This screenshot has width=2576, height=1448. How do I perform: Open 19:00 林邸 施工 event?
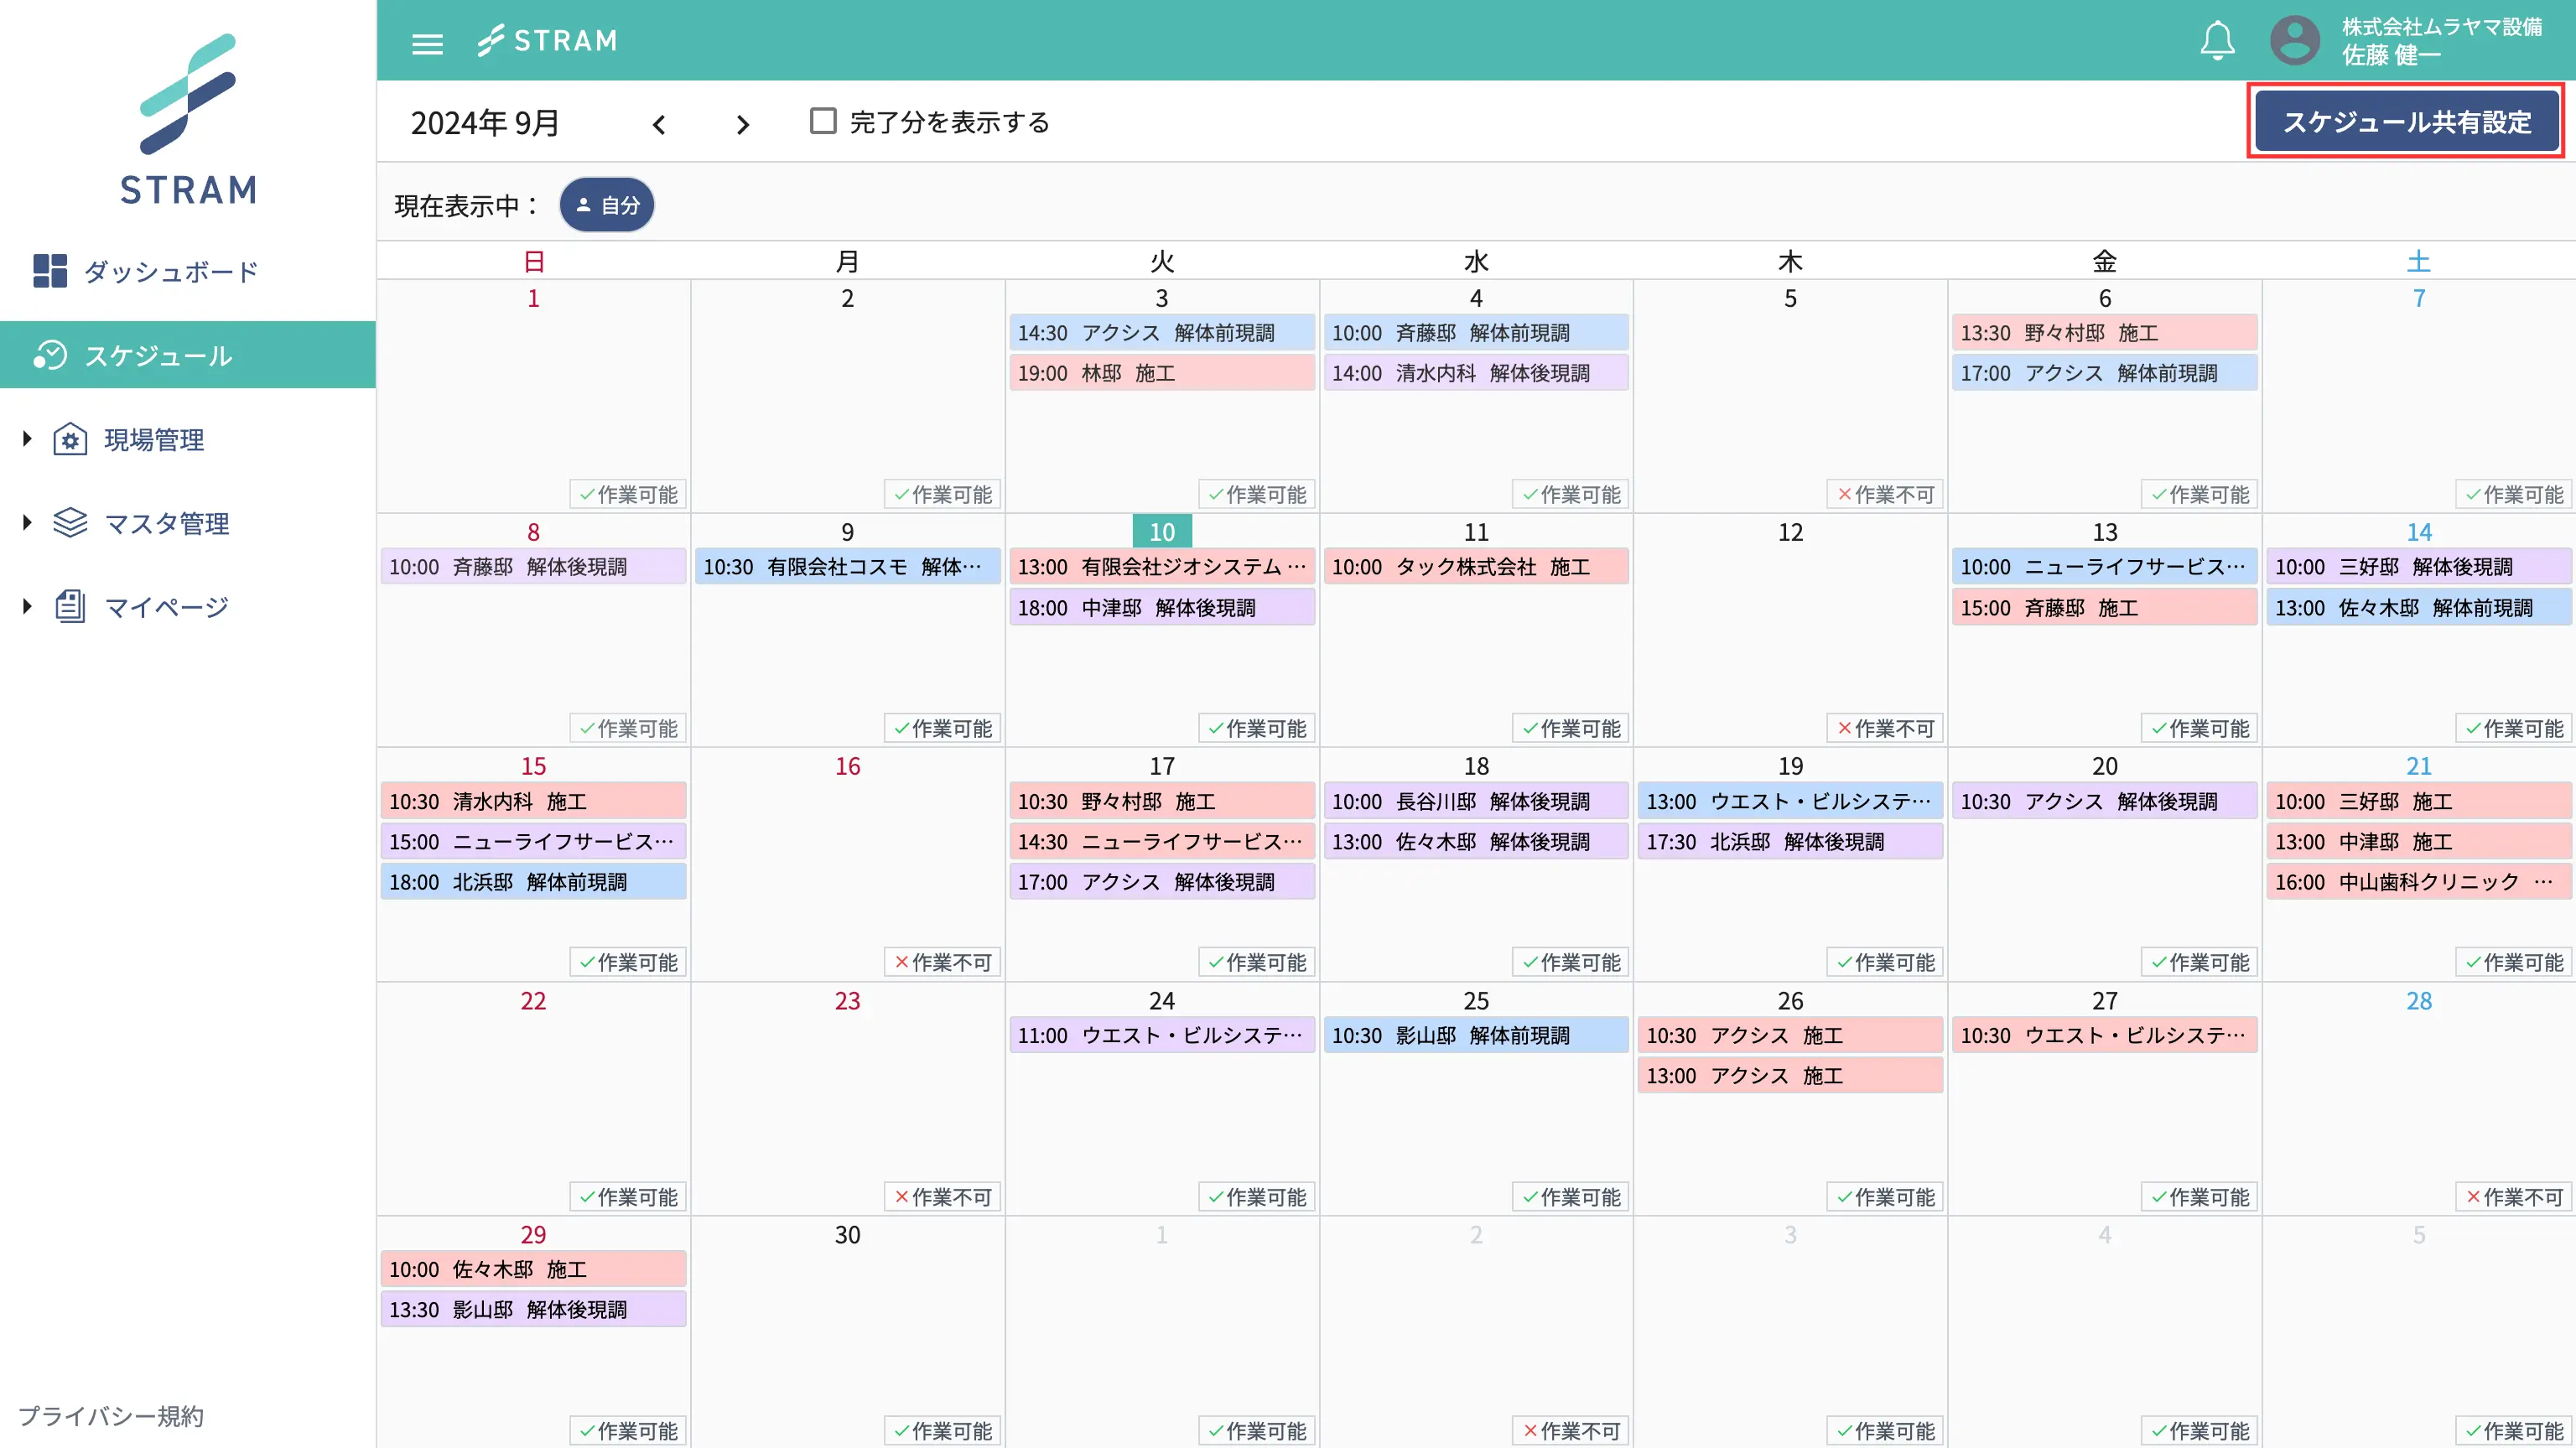click(1161, 373)
